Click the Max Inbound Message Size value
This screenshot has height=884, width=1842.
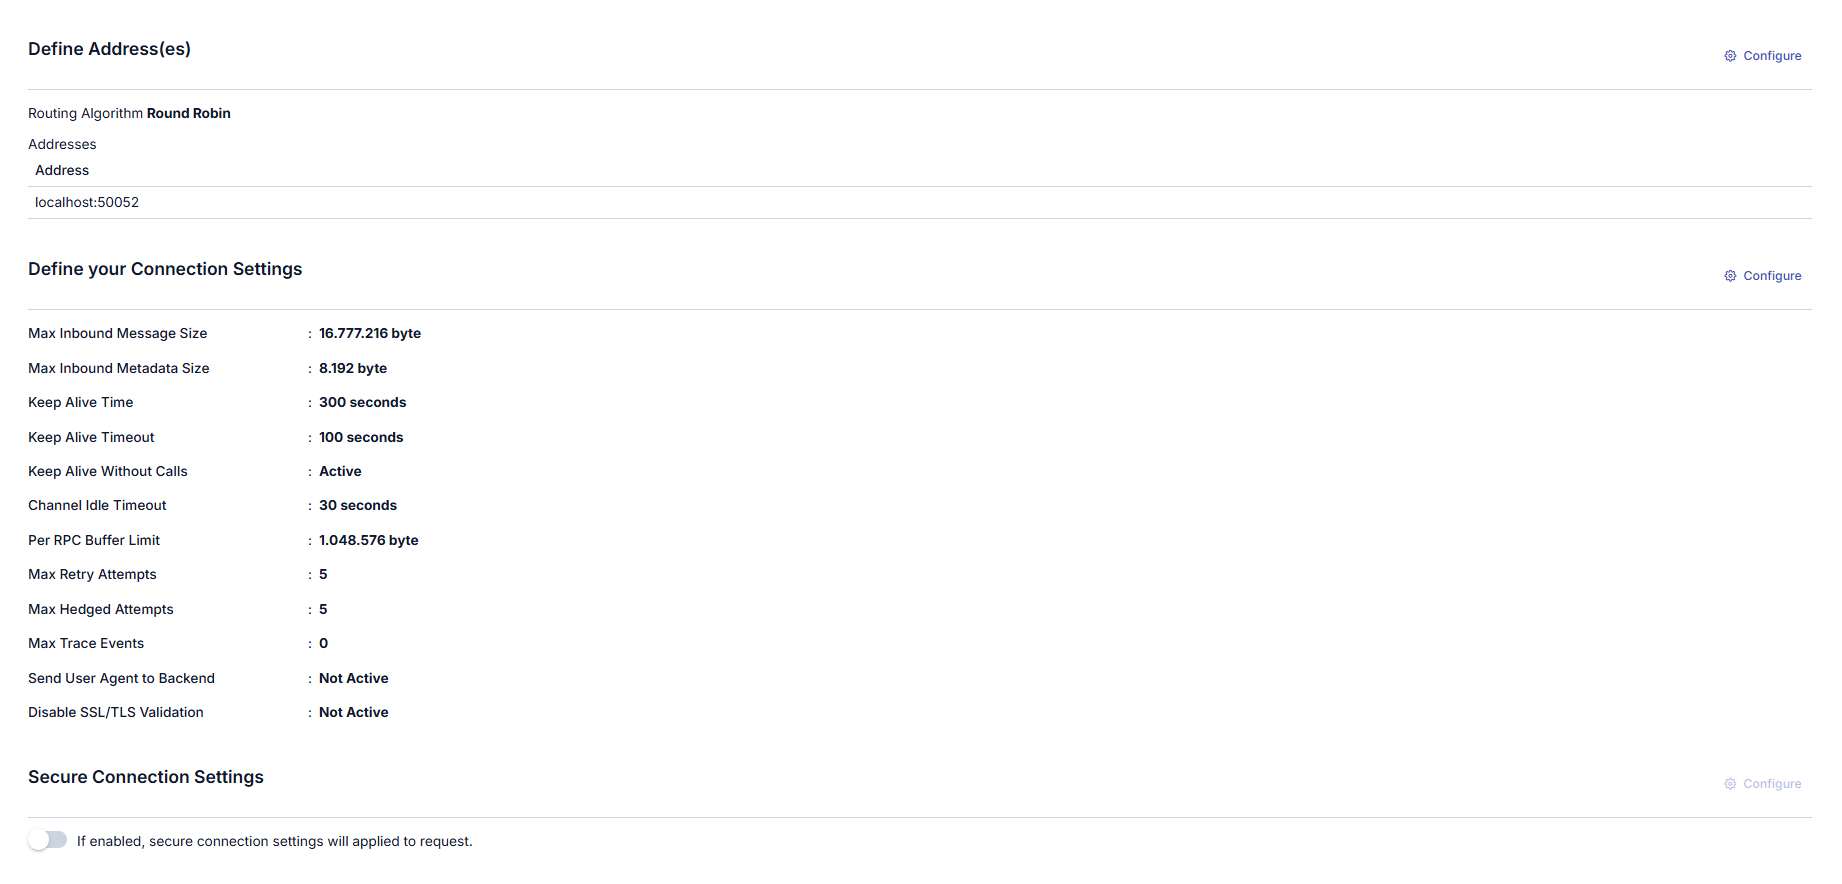[369, 334]
